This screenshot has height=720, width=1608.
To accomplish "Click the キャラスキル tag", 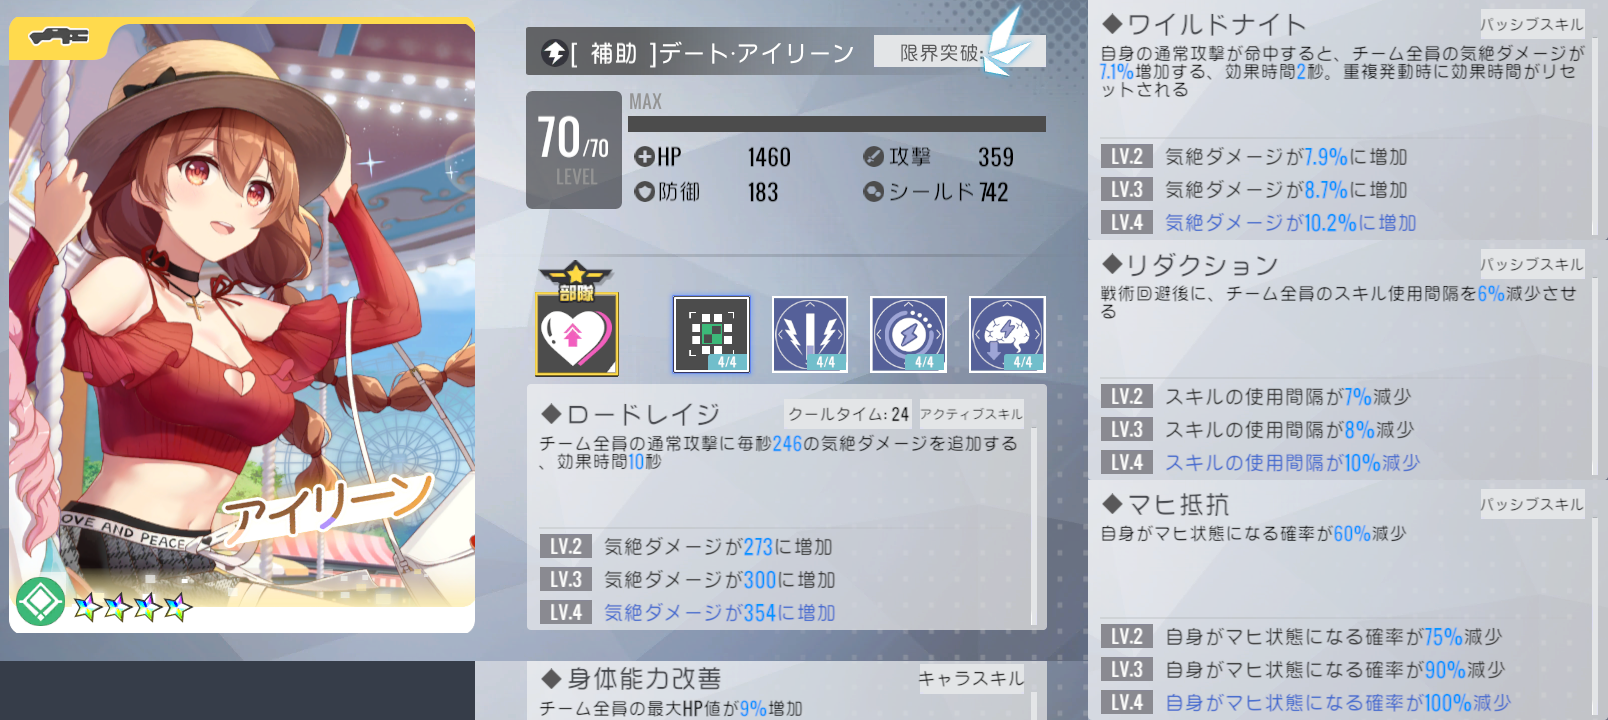I will pos(971,679).
